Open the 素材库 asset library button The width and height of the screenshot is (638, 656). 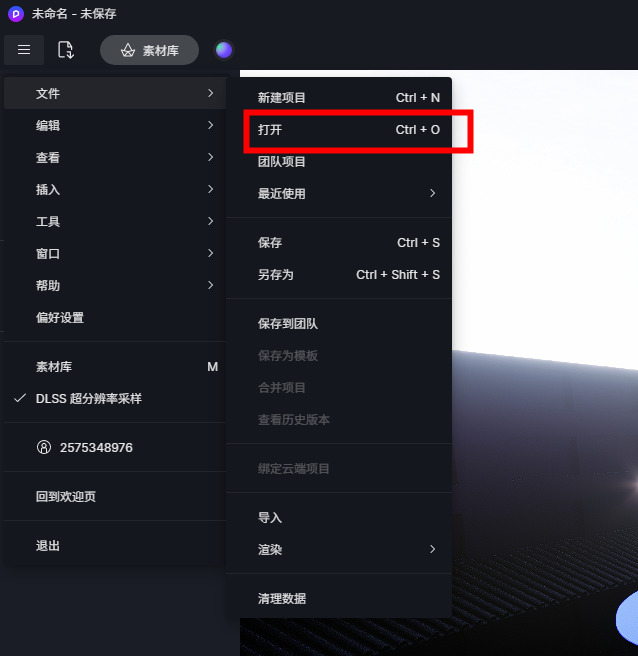click(x=149, y=50)
